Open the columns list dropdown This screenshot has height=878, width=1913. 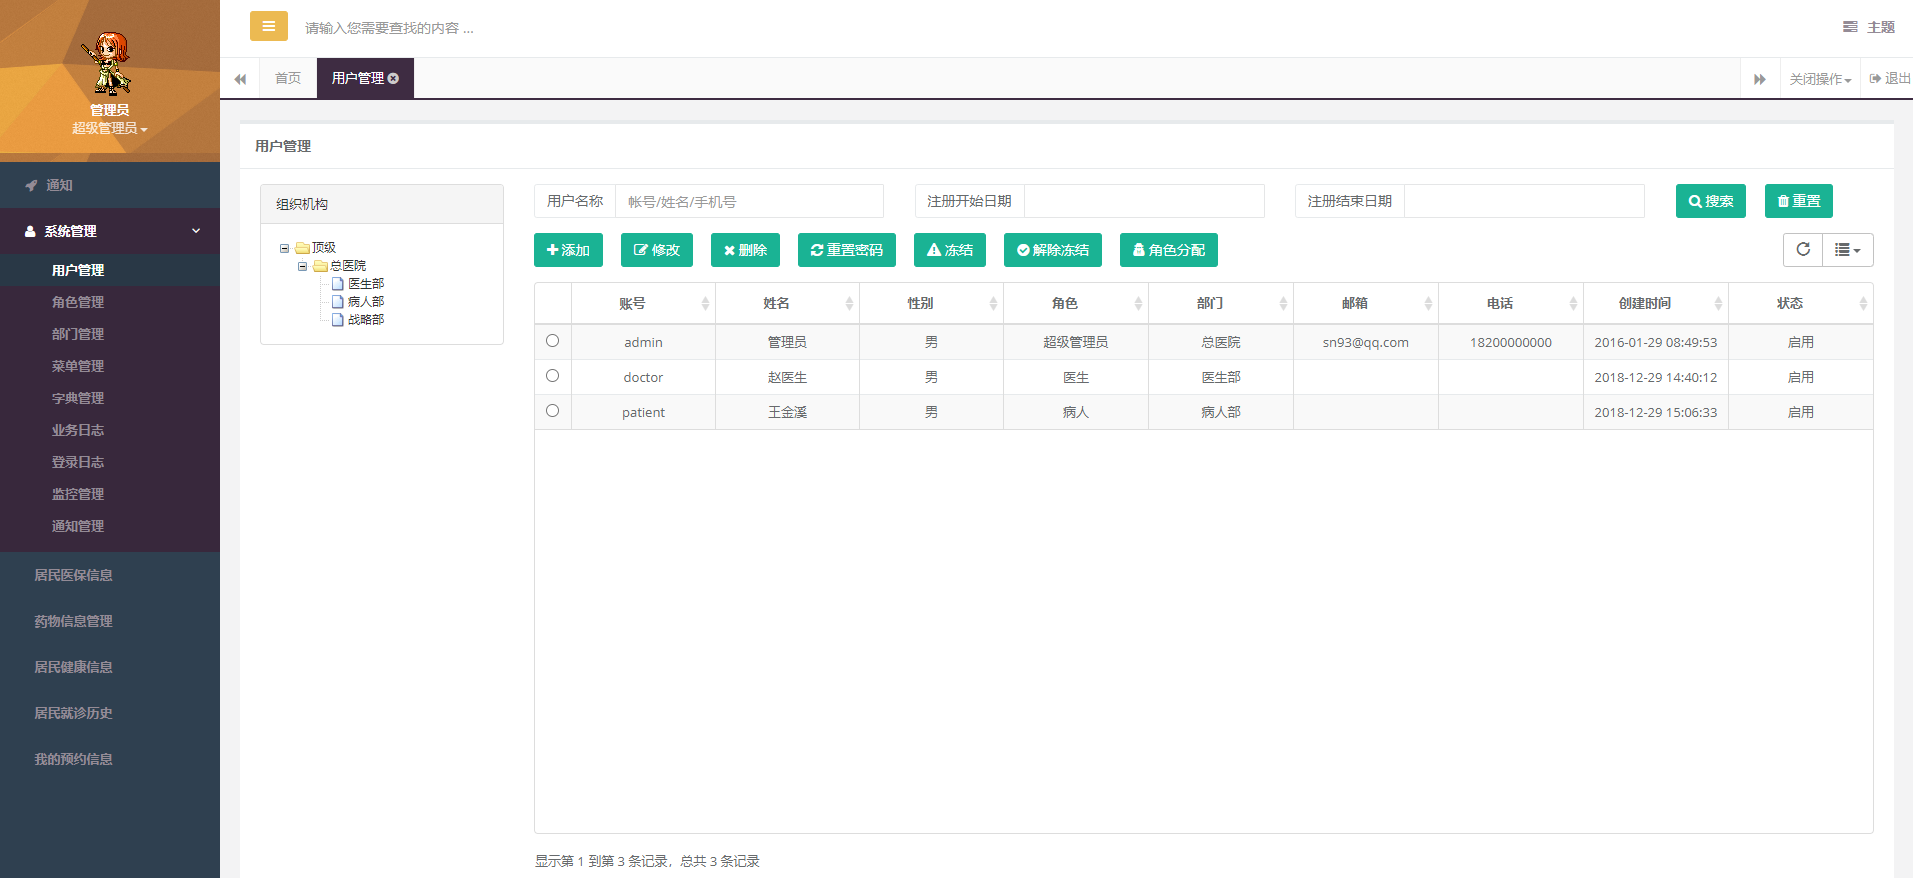1848,250
